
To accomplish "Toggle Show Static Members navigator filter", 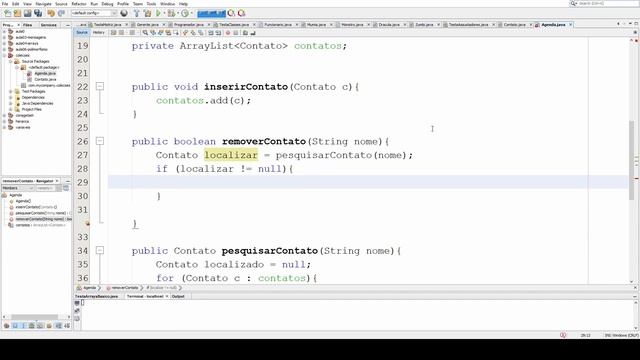I will pyautogui.click(x=23, y=326).
